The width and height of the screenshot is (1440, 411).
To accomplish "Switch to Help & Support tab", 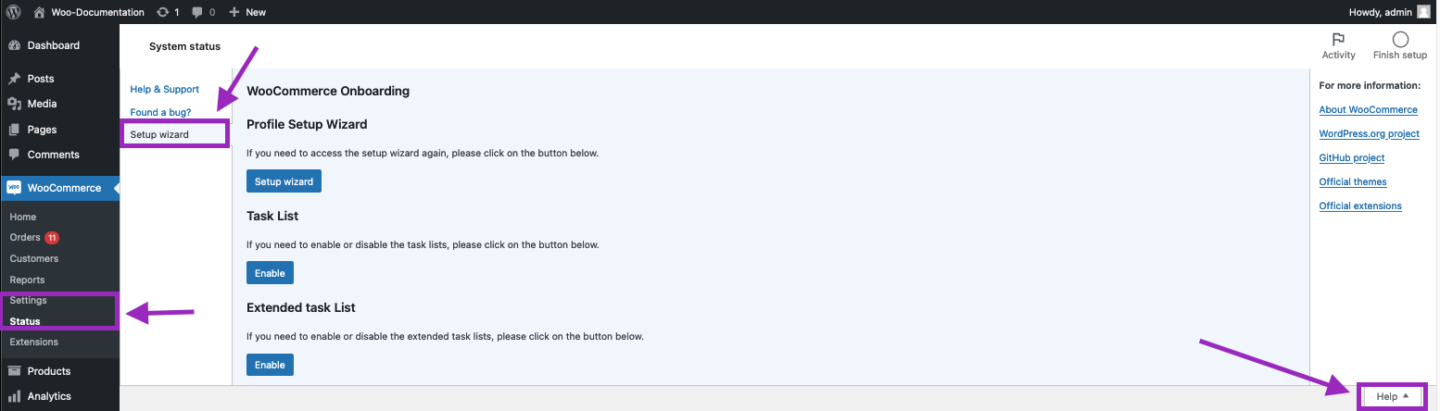I will point(165,90).
